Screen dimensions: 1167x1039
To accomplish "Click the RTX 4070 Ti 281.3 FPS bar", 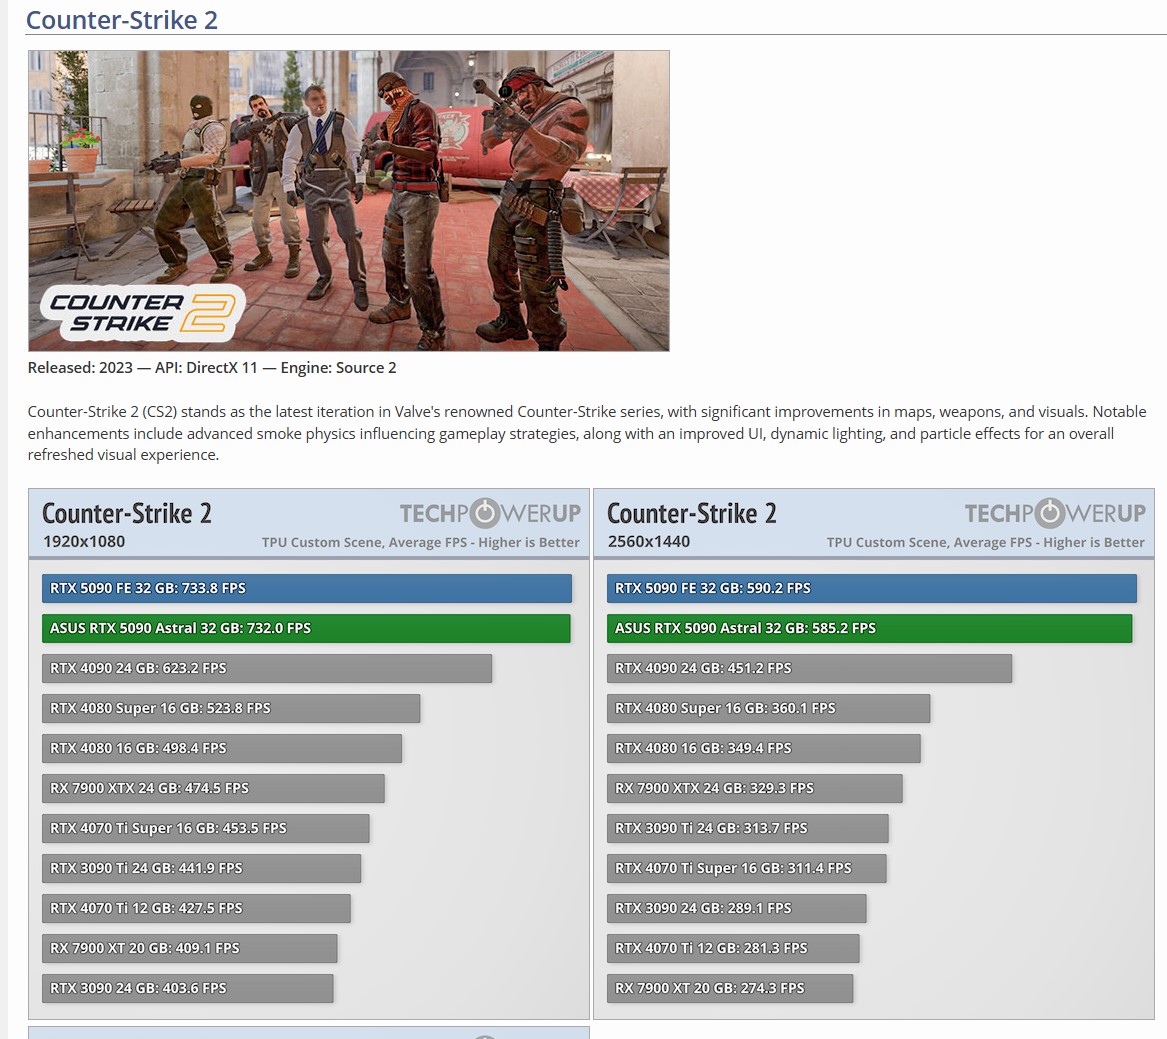I will click(733, 948).
